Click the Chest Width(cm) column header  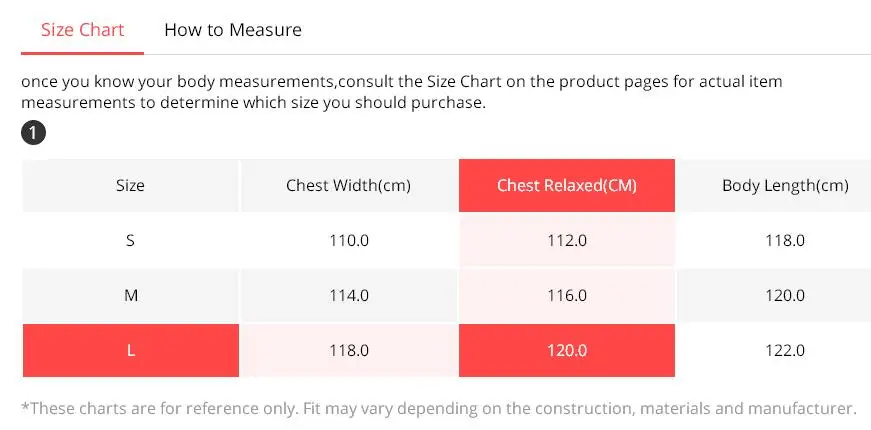348,185
